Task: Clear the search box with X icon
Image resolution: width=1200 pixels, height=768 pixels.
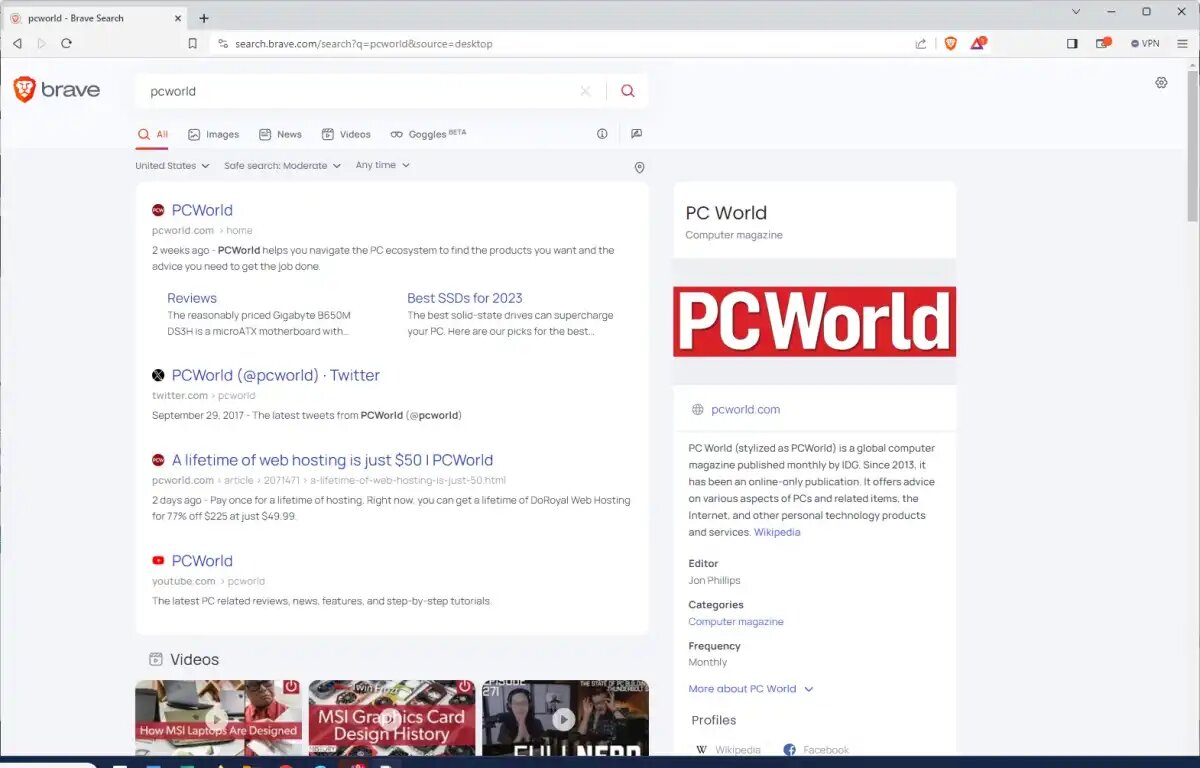Action: 585,91
